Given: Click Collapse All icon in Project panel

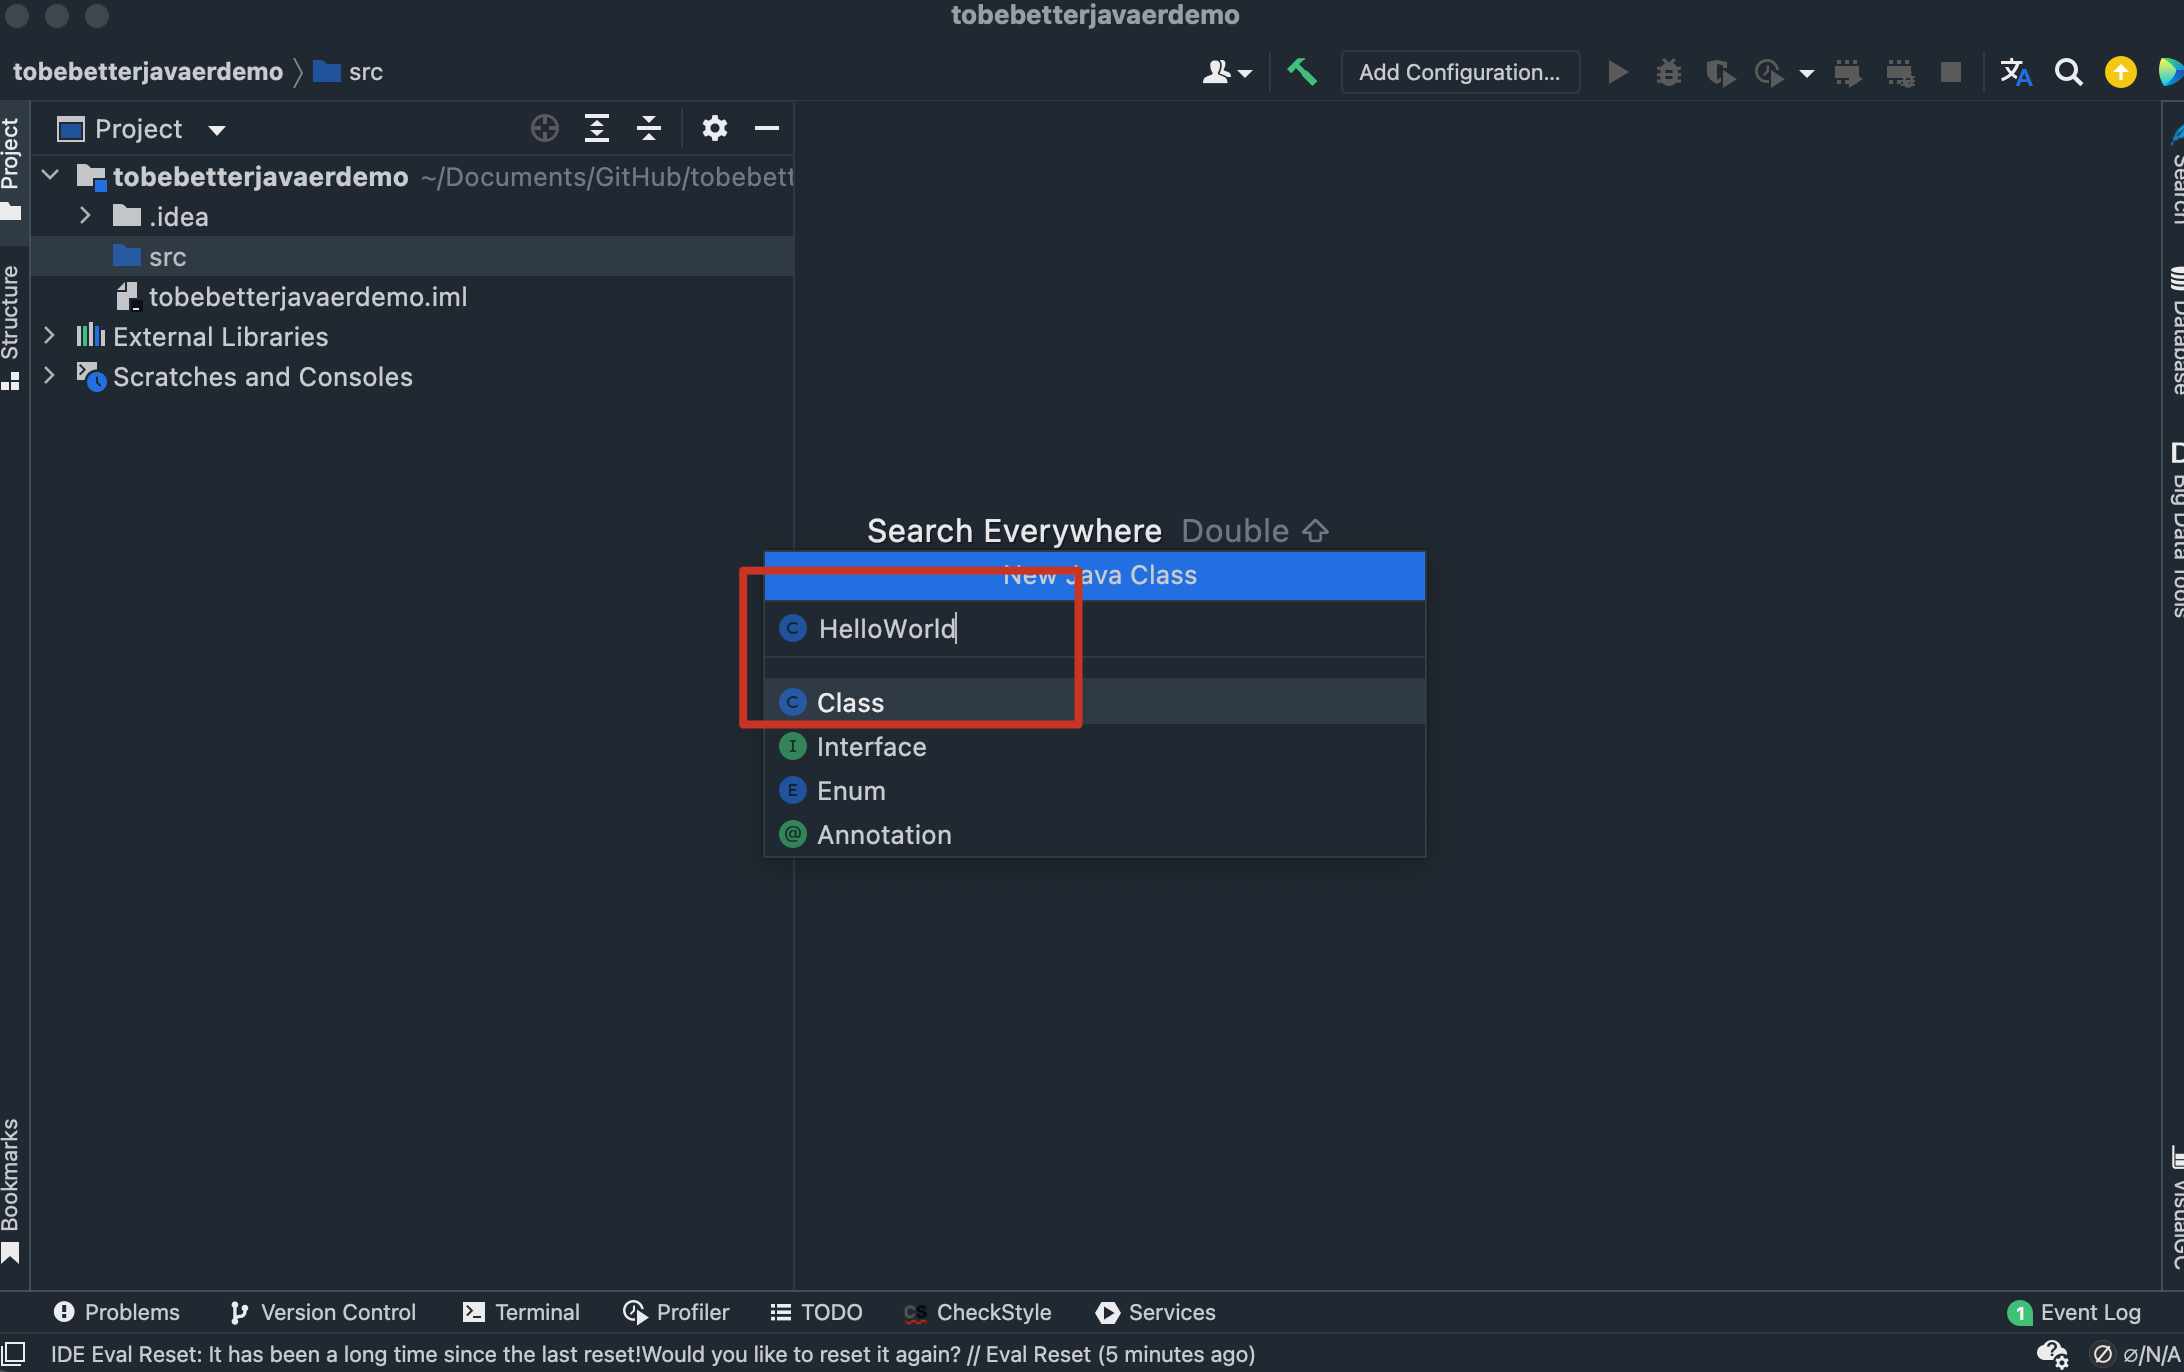Looking at the screenshot, I should coord(649,128).
